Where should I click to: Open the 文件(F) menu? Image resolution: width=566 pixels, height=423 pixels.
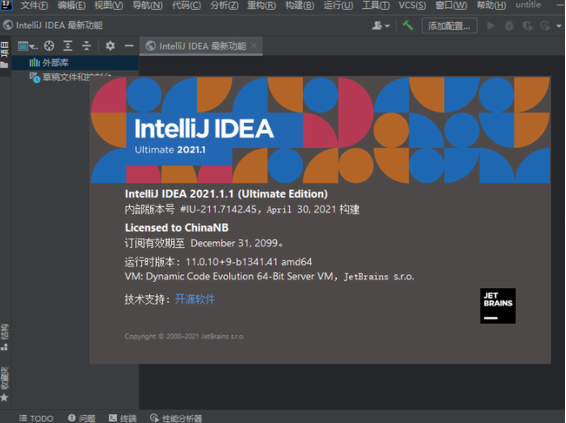(x=34, y=5)
